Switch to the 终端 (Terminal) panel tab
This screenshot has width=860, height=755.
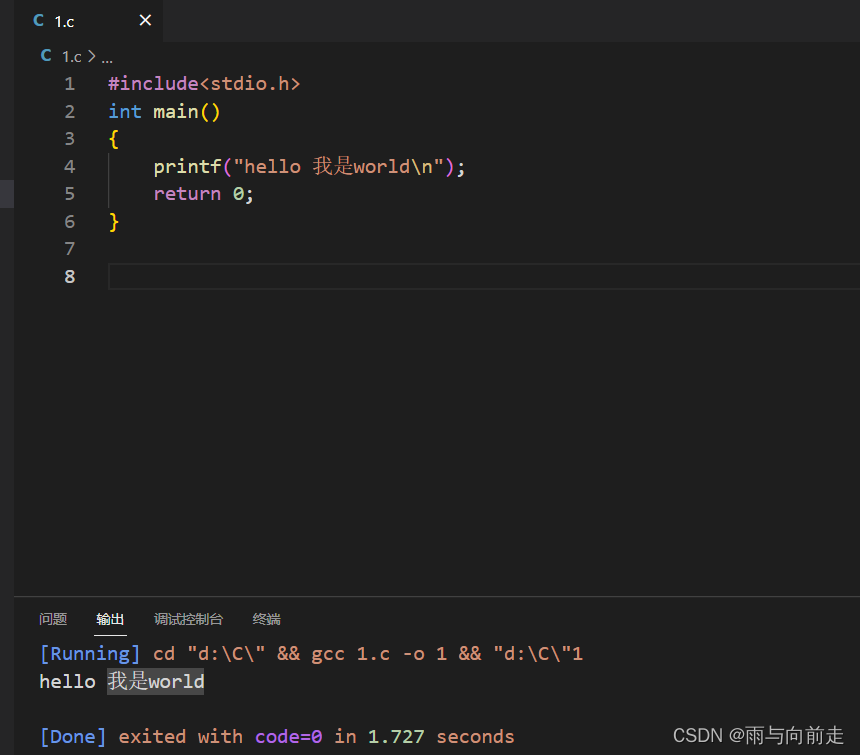click(266, 619)
